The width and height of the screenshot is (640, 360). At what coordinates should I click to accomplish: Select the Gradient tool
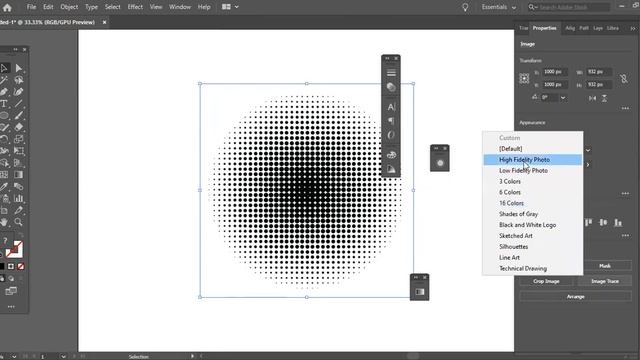tap(18, 175)
